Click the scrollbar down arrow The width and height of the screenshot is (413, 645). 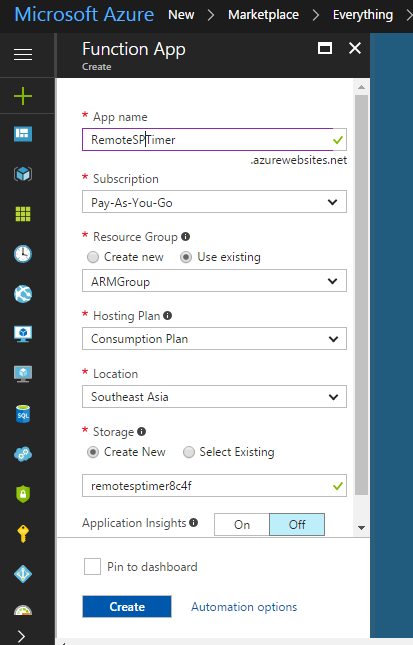pyautogui.click(x=362, y=528)
